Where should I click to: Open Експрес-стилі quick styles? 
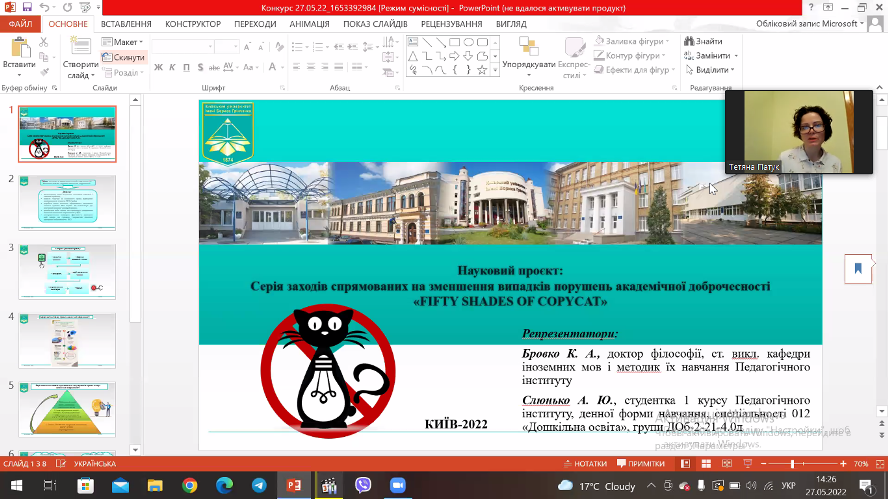pyautogui.click(x=574, y=58)
